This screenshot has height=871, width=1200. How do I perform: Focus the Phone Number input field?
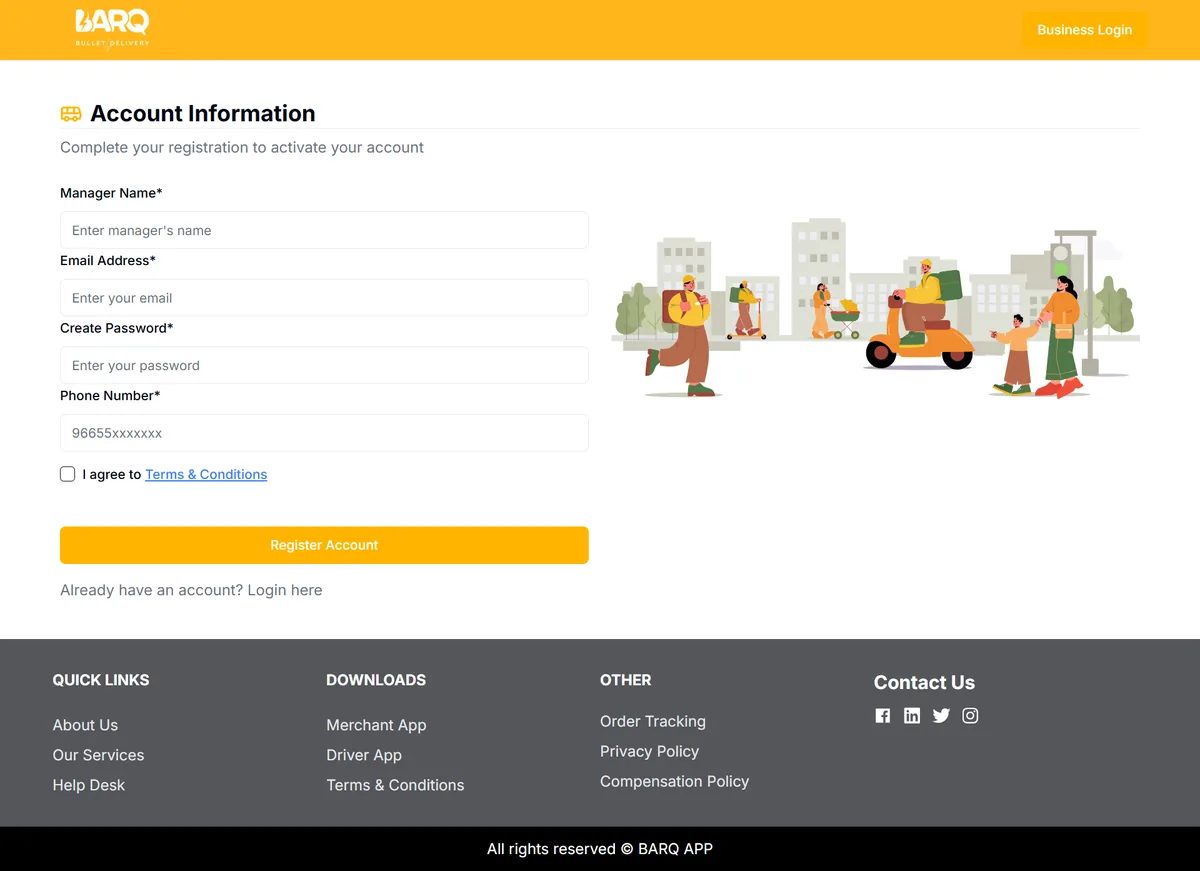coord(324,433)
